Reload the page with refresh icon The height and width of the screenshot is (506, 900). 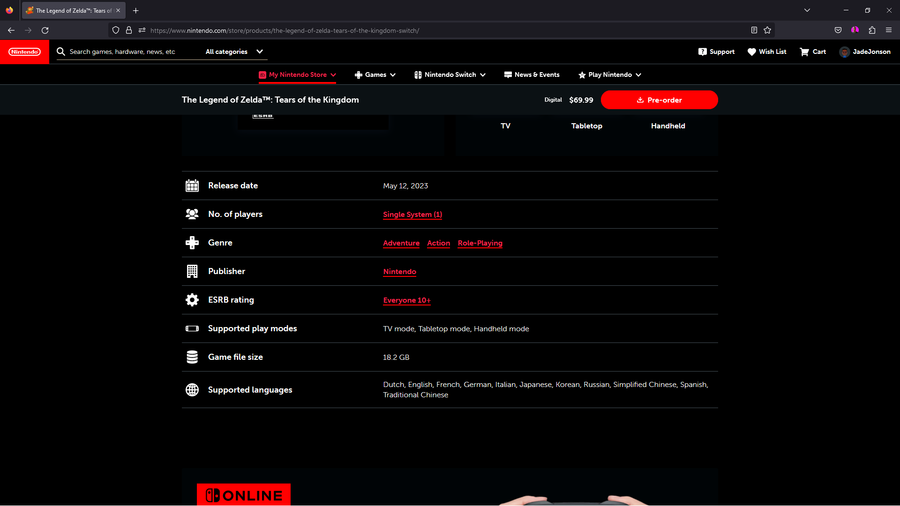click(45, 30)
